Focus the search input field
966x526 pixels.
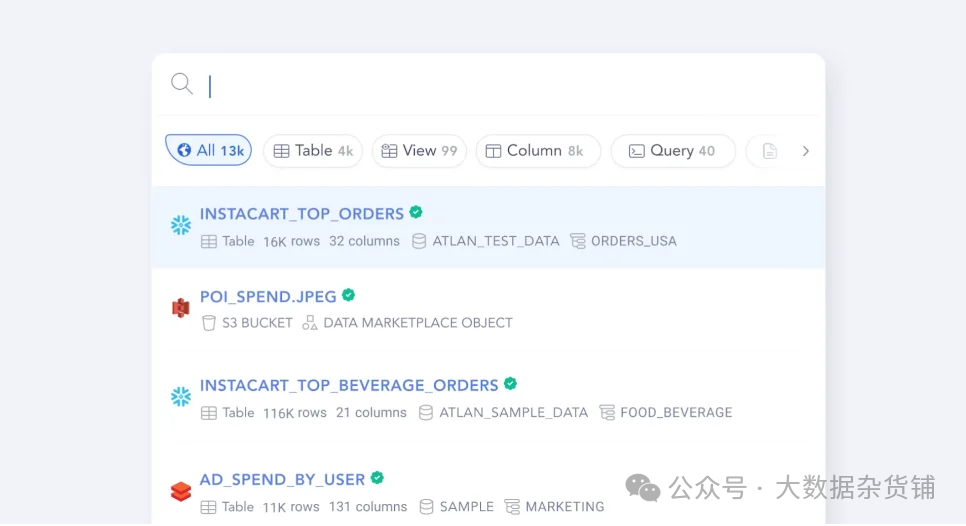coord(500,86)
